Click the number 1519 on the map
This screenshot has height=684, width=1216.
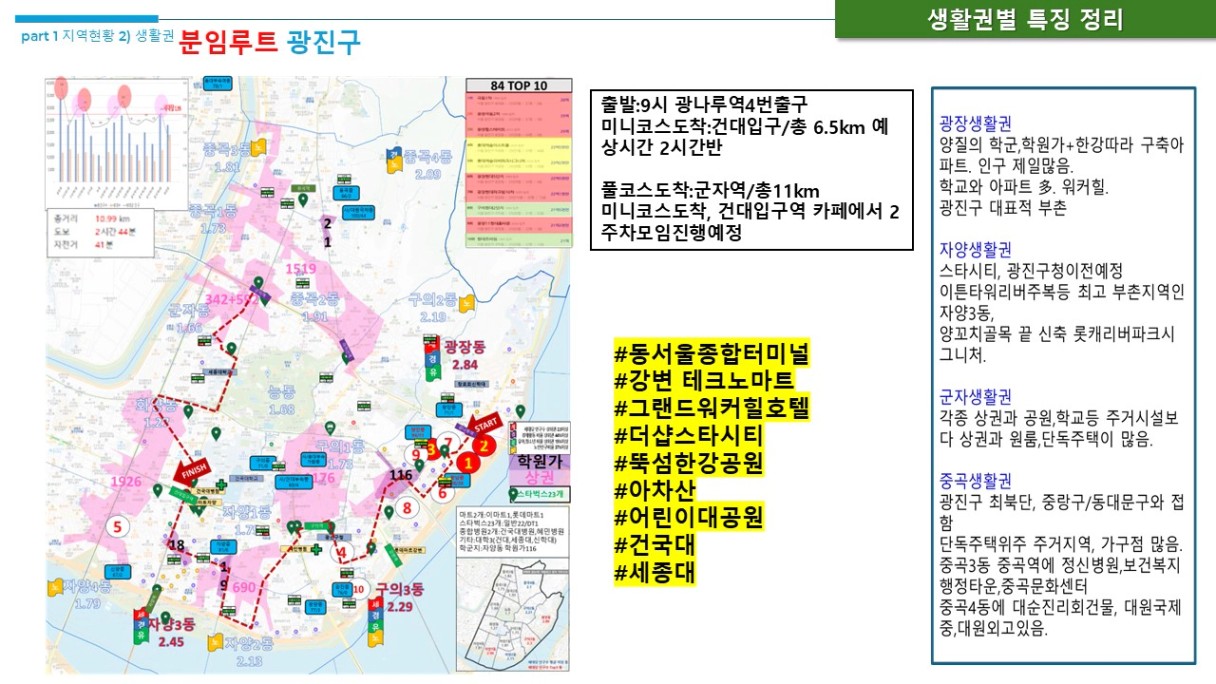point(300,269)
